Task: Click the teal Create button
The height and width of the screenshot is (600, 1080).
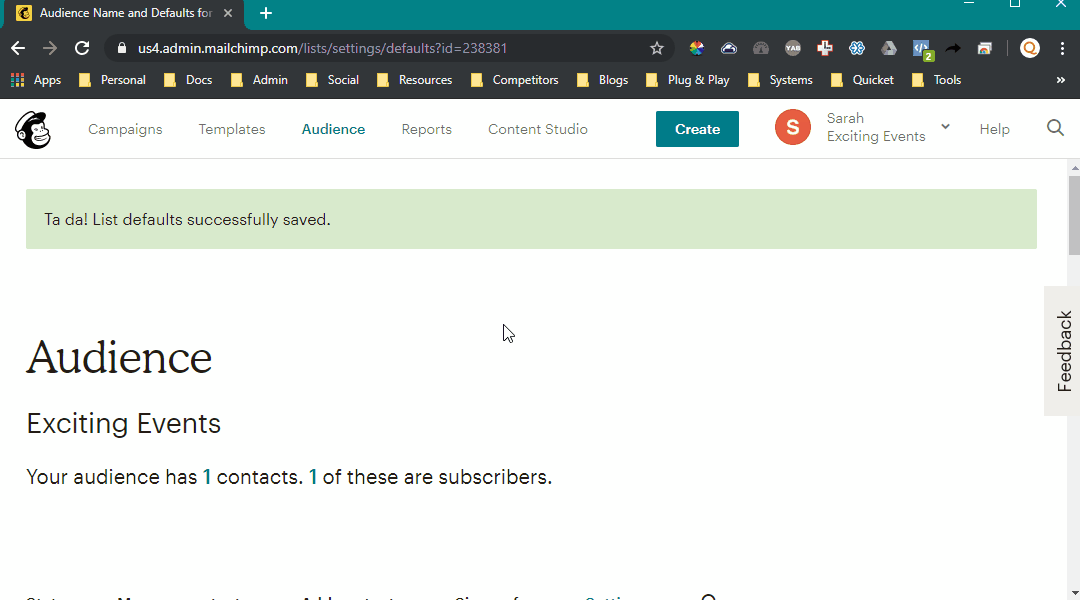Action: coord(697,129)
